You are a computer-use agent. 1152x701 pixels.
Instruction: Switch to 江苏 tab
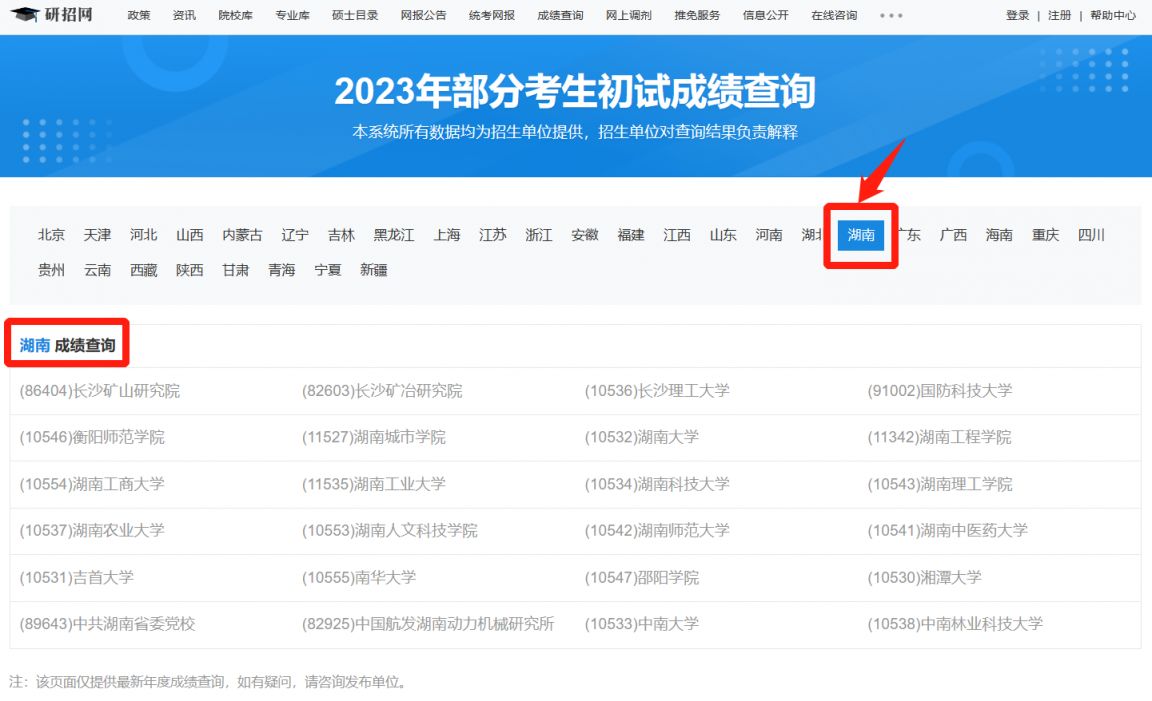[x=493, y=235]
